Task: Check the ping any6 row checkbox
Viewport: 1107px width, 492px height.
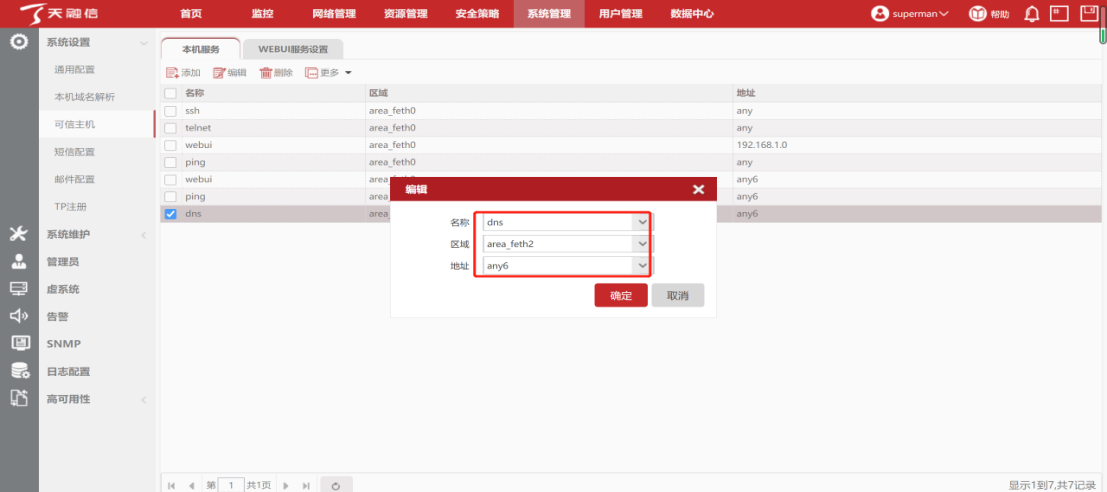Action: (x=170, y=196)
